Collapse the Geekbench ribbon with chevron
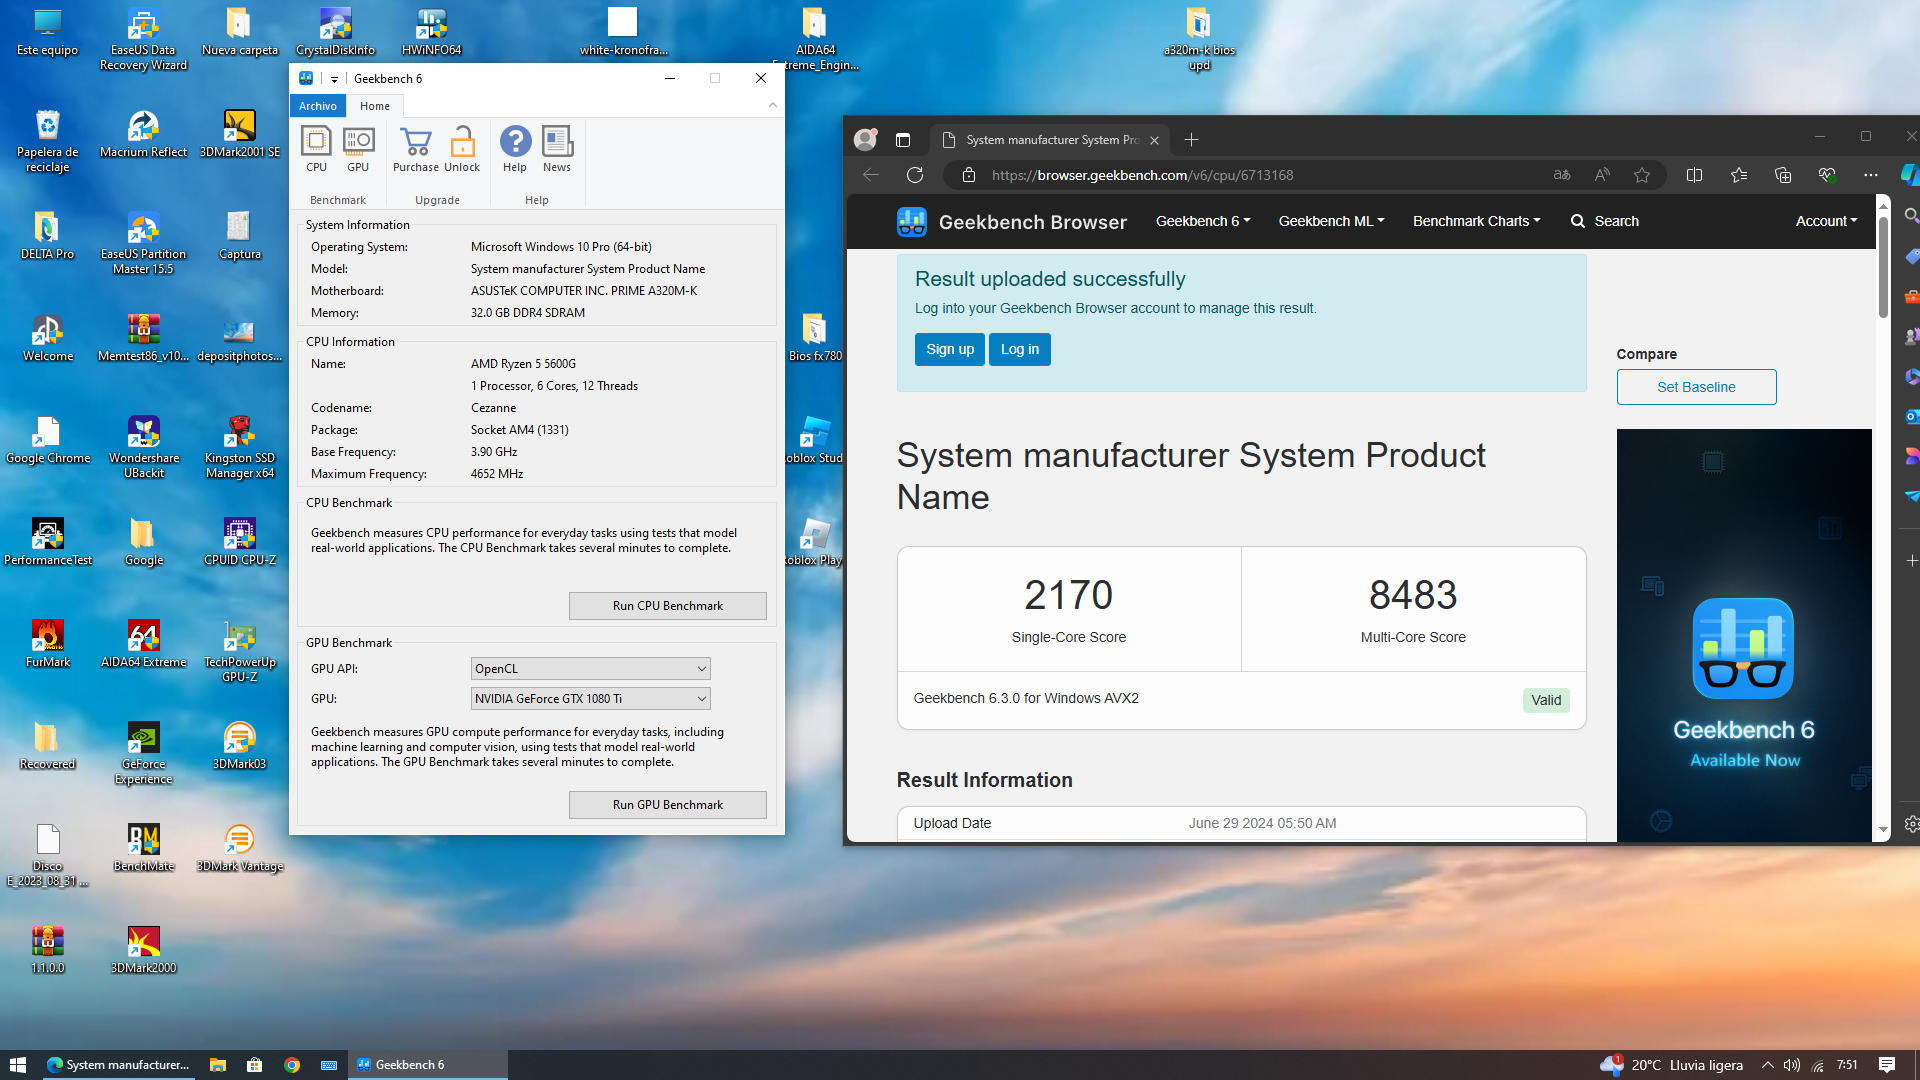The height and width of the screenshot is (1080, 1920). [773, 105]
